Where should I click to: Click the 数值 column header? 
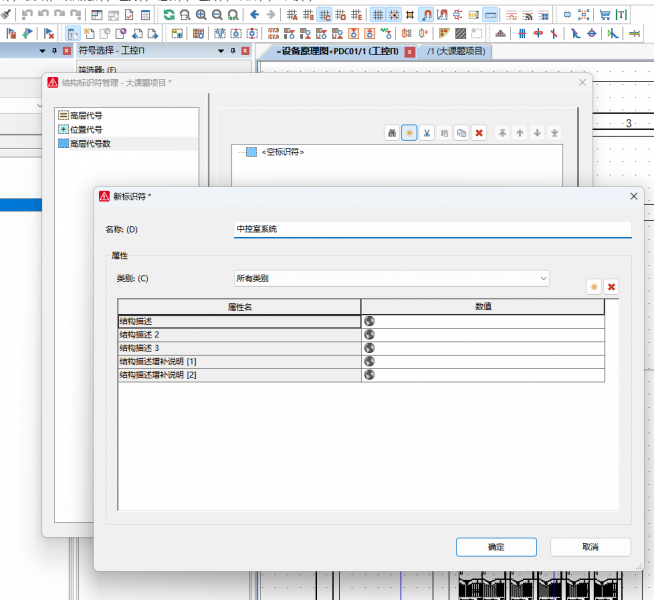(x=483, y=307)
